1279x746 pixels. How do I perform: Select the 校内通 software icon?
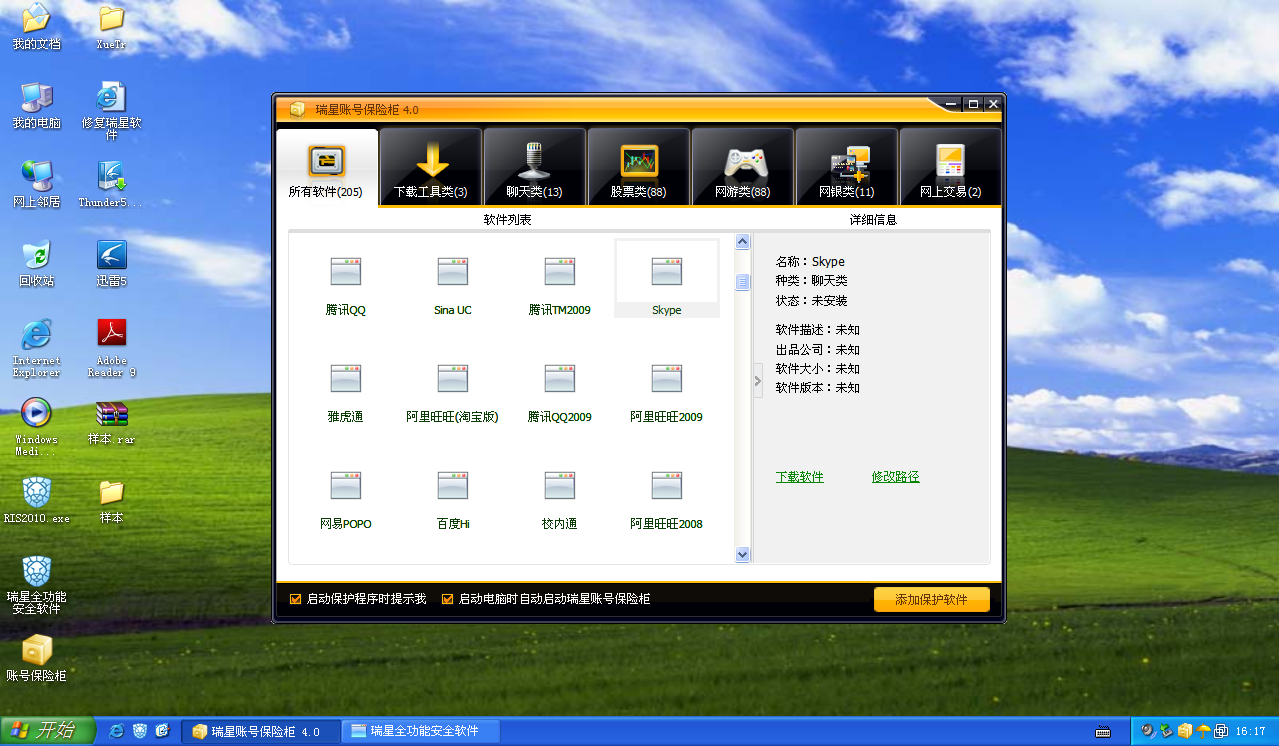click(559, 485)
